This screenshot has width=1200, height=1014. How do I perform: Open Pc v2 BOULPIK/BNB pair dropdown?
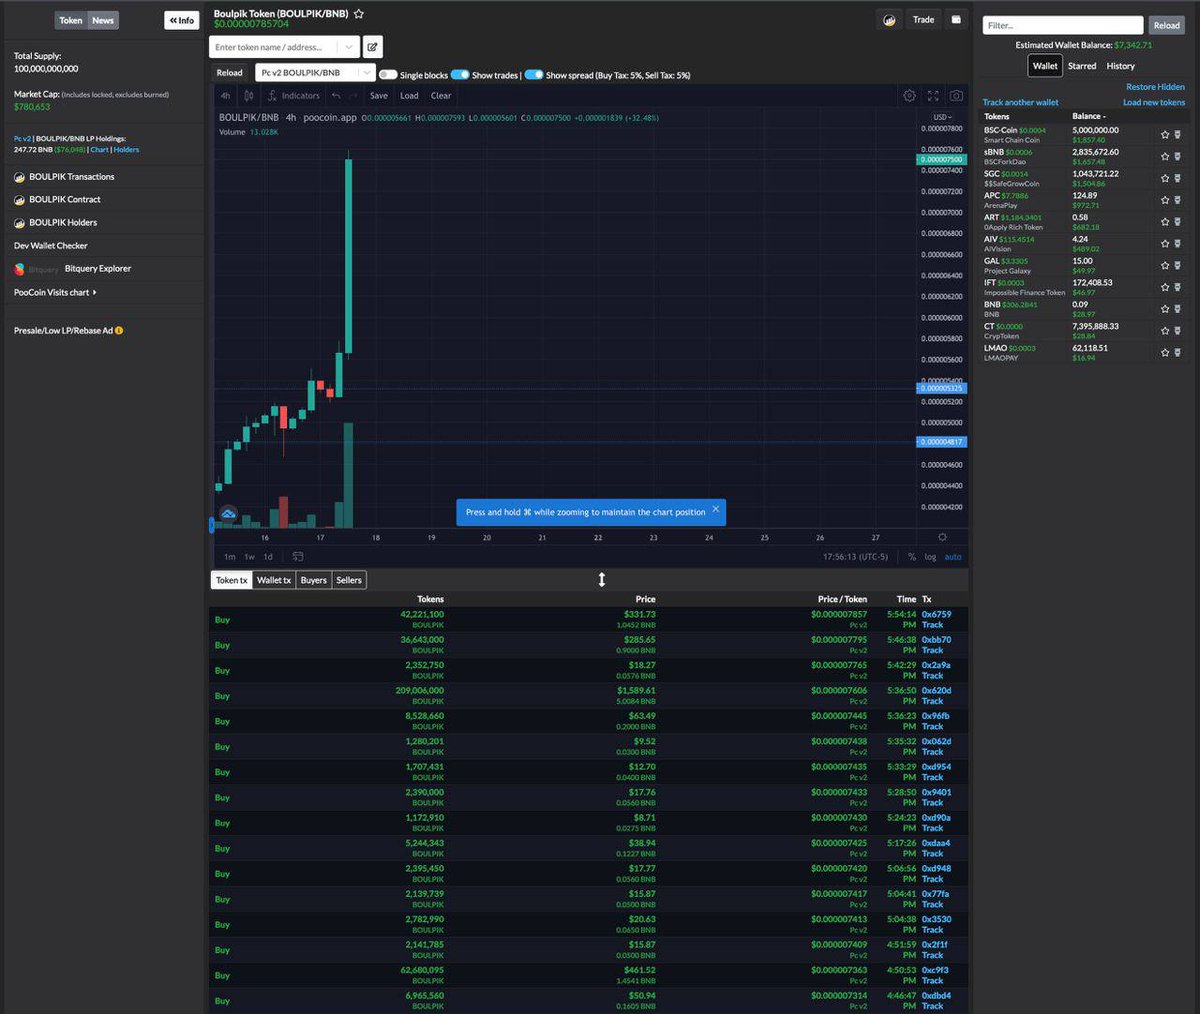pyautogui.click(x=315, y=73)
